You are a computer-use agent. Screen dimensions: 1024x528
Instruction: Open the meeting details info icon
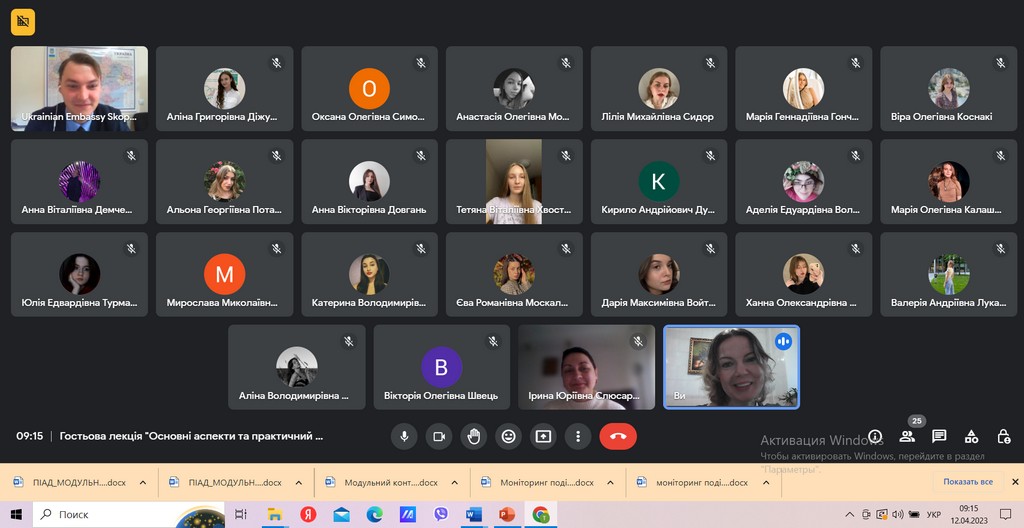click(x=875, y=437)
